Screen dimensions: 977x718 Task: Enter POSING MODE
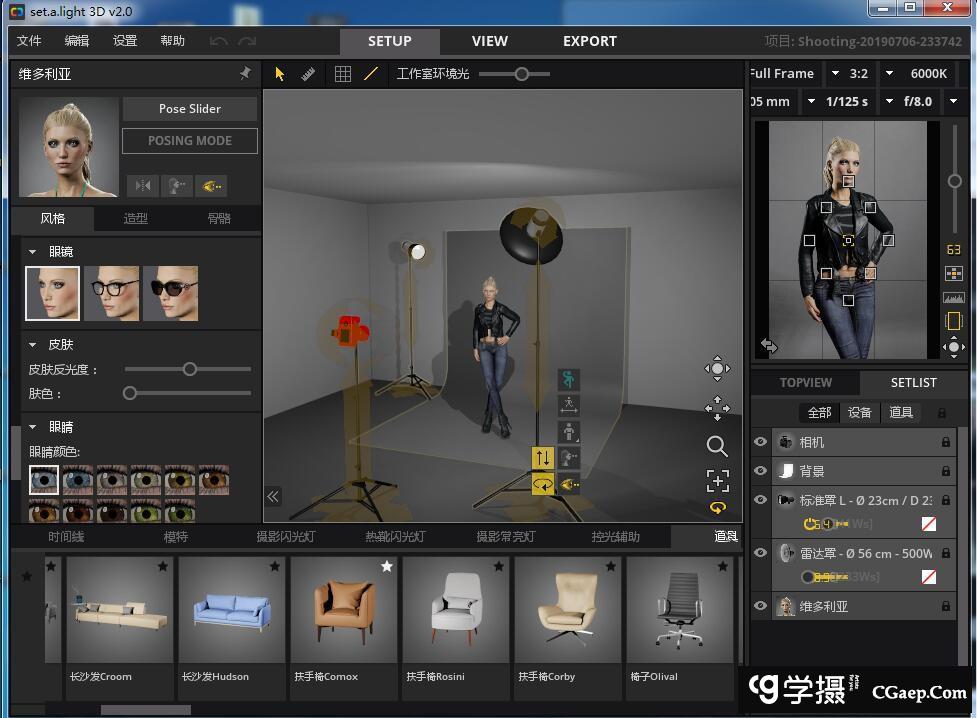click(x=190, y=141)
